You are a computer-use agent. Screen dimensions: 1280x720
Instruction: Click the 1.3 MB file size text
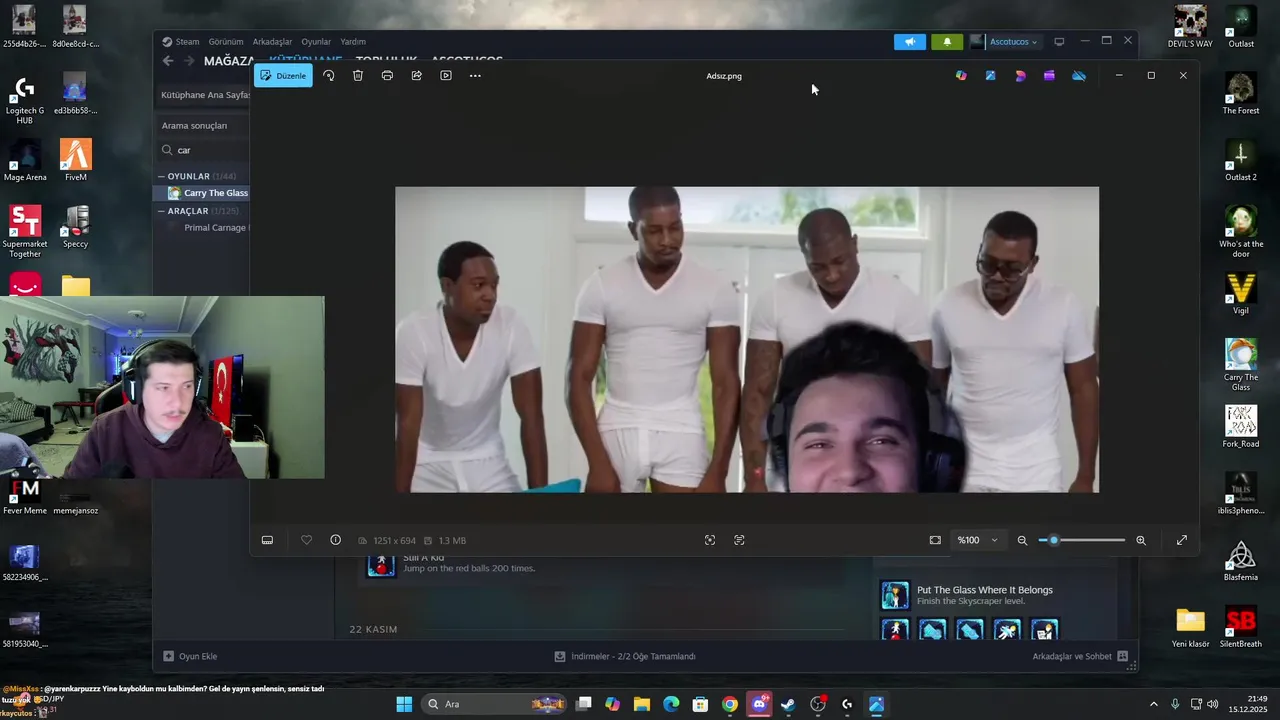[452, 541]
